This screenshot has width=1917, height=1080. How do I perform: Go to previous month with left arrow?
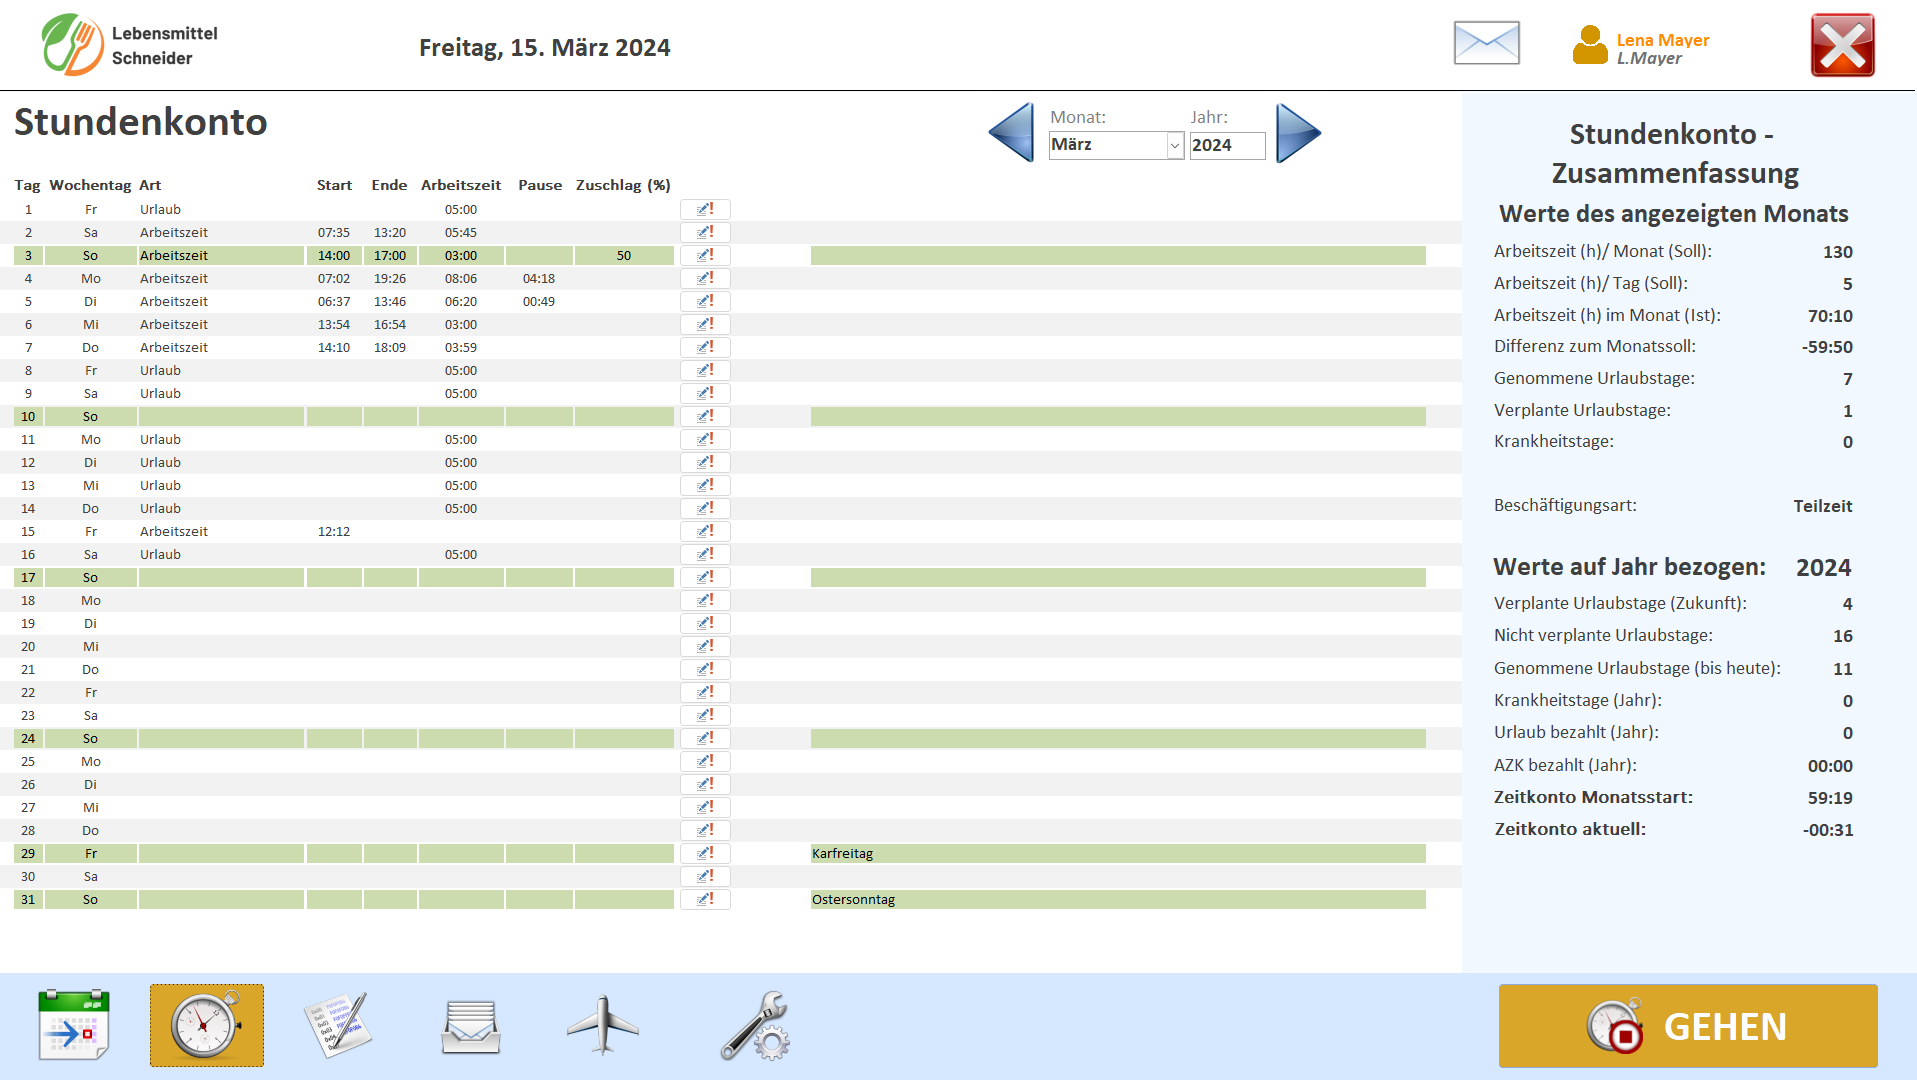point(1012,132)
